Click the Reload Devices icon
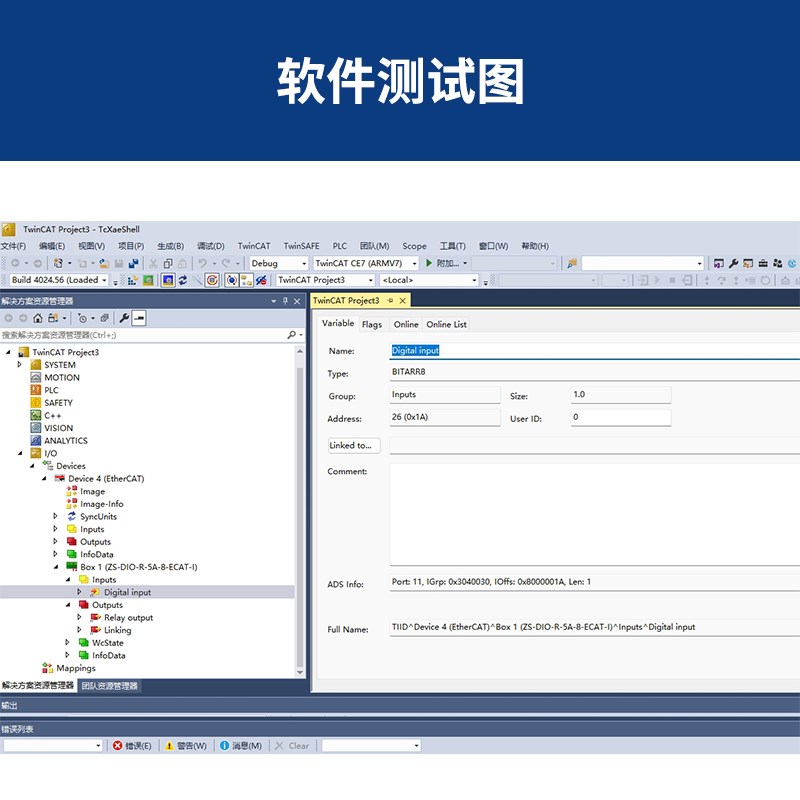800x800 pixels. click(183, 280)
